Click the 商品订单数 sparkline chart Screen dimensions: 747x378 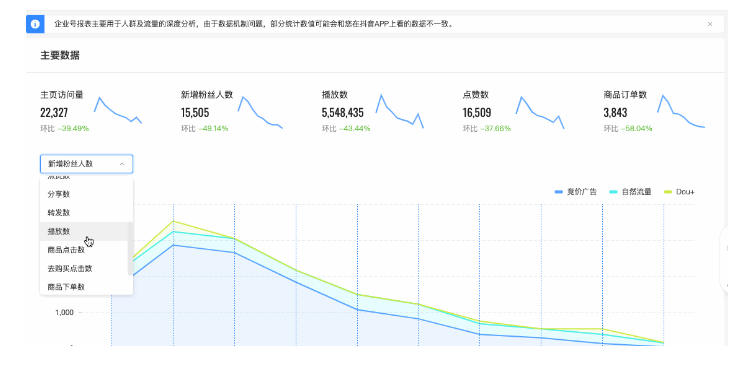(x=681, y=111)
